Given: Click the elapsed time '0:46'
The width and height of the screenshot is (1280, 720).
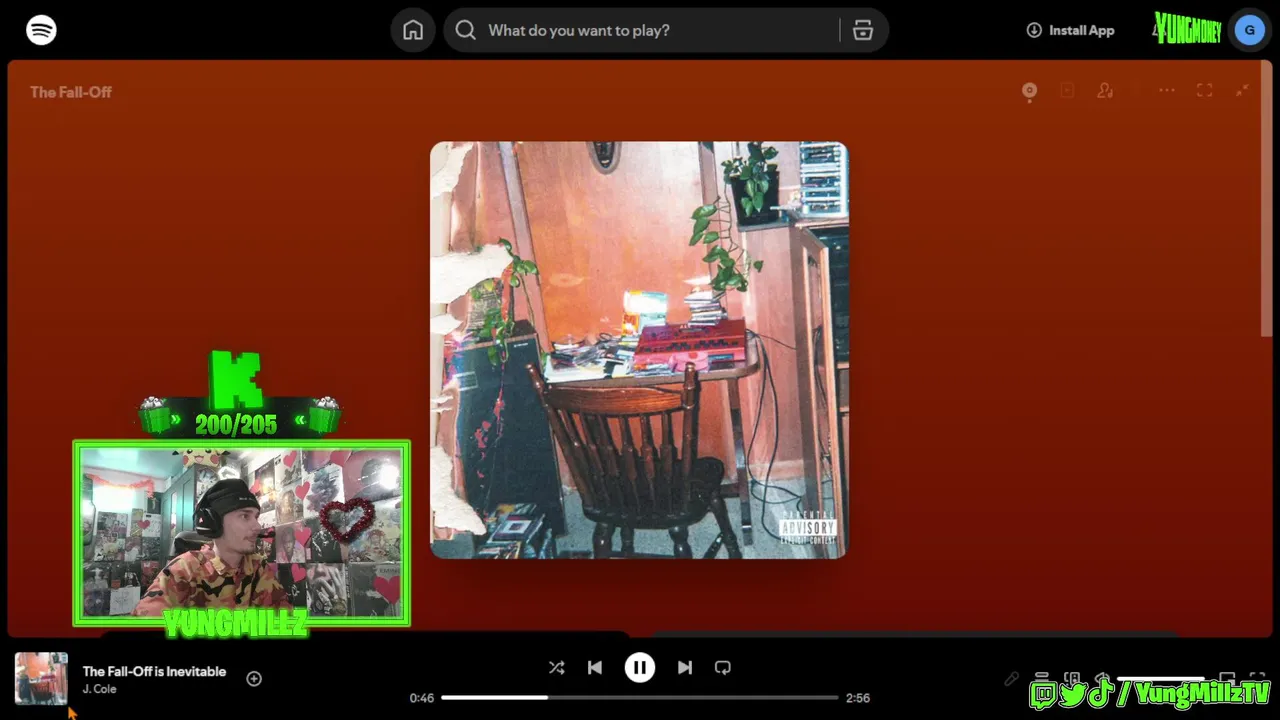Looking at the screenshot, I should tap(422, 698).
